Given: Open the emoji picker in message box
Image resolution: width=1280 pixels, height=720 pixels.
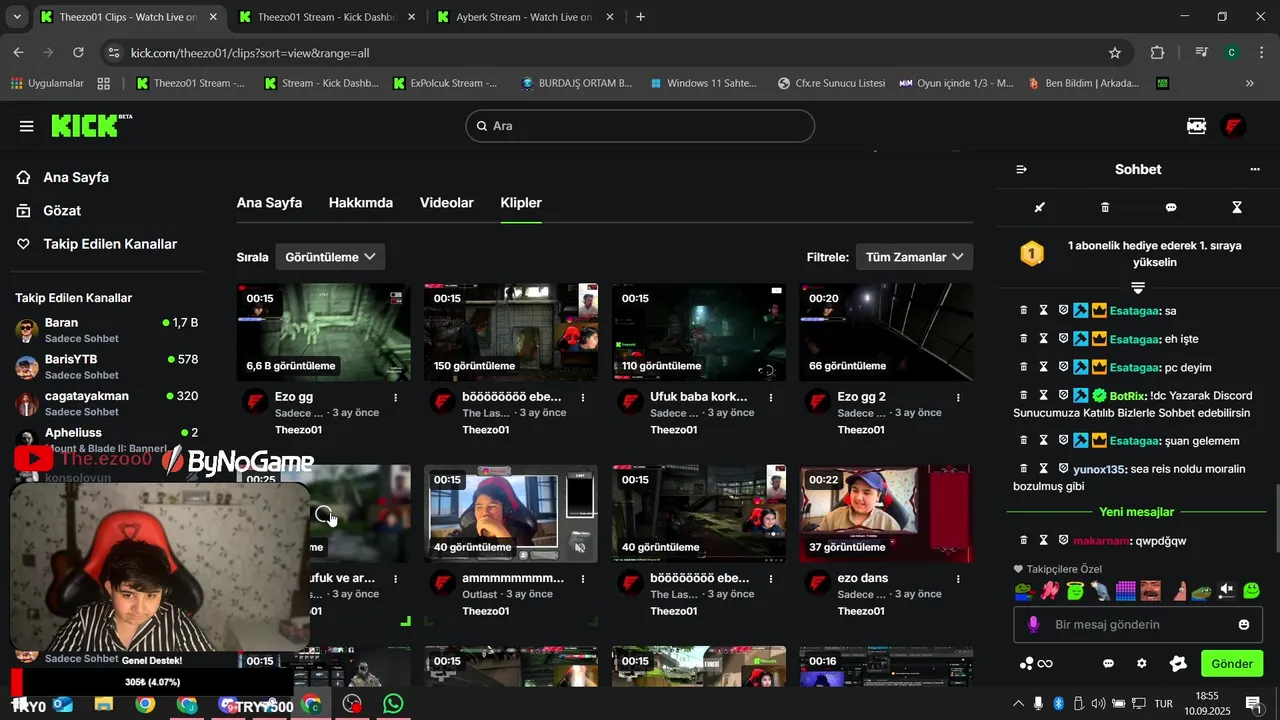Looking at the screenshot, I should click(x=1244, y=625).
